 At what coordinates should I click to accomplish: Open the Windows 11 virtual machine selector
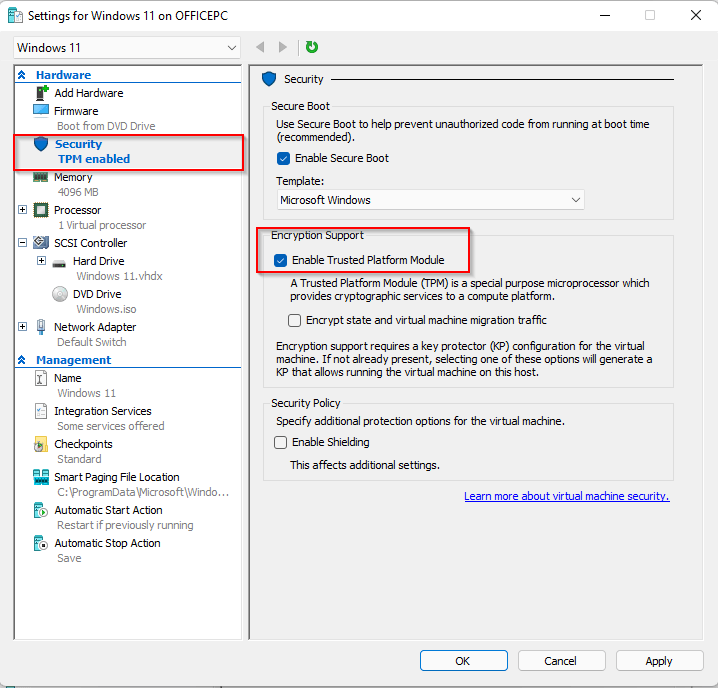click(x=127, y=48)
